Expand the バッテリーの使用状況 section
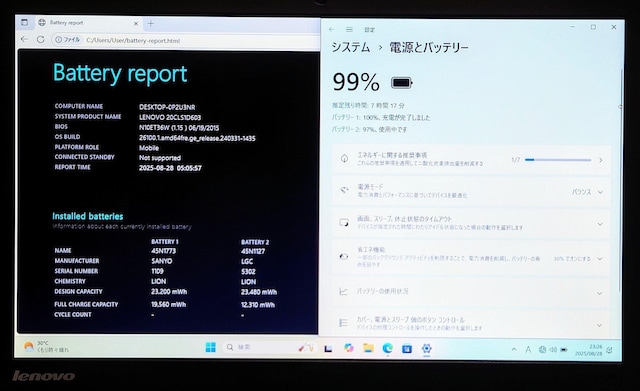Viewport: 640px width, 391px height. [471, 291]
